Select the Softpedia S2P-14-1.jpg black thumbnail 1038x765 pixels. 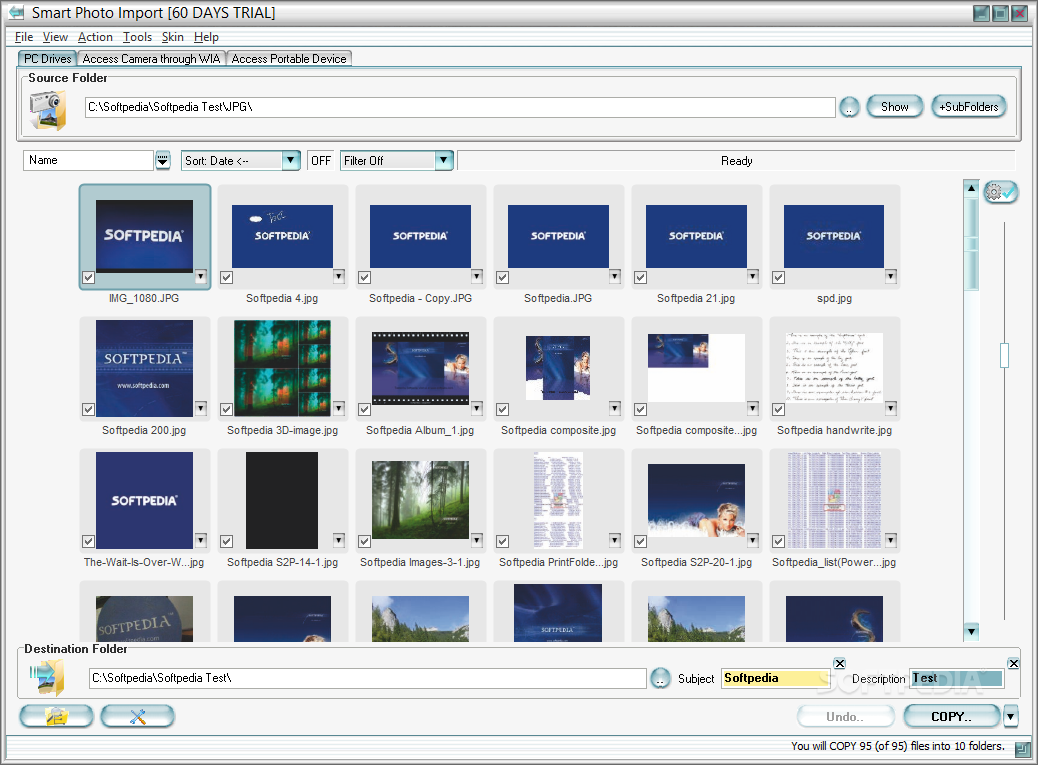(x=282, y=500)
